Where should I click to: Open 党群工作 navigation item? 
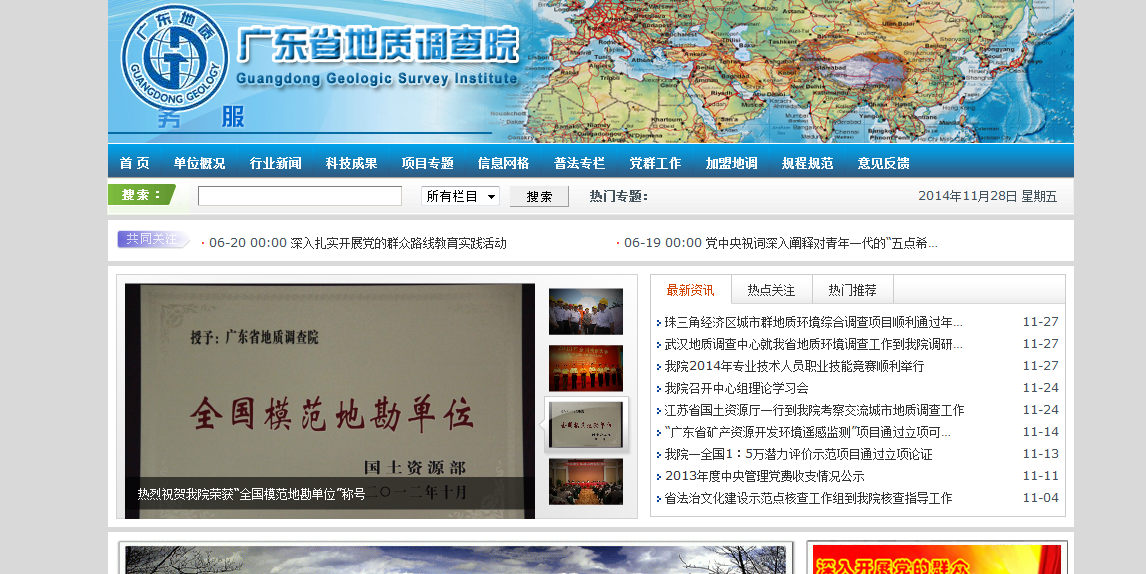click(x=656, y=163)
